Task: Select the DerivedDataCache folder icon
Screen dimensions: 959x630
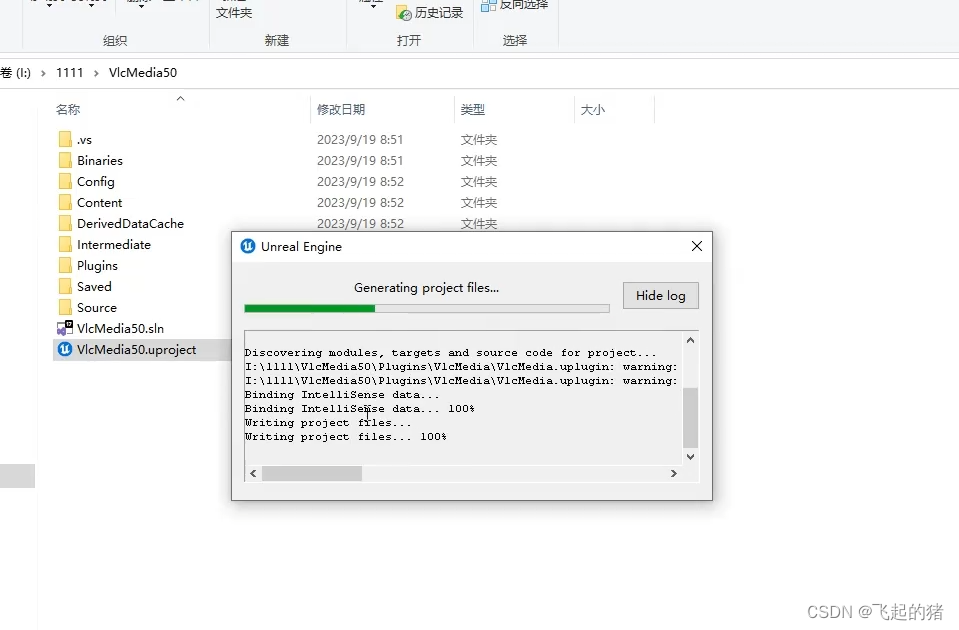Action: (65, 223)
